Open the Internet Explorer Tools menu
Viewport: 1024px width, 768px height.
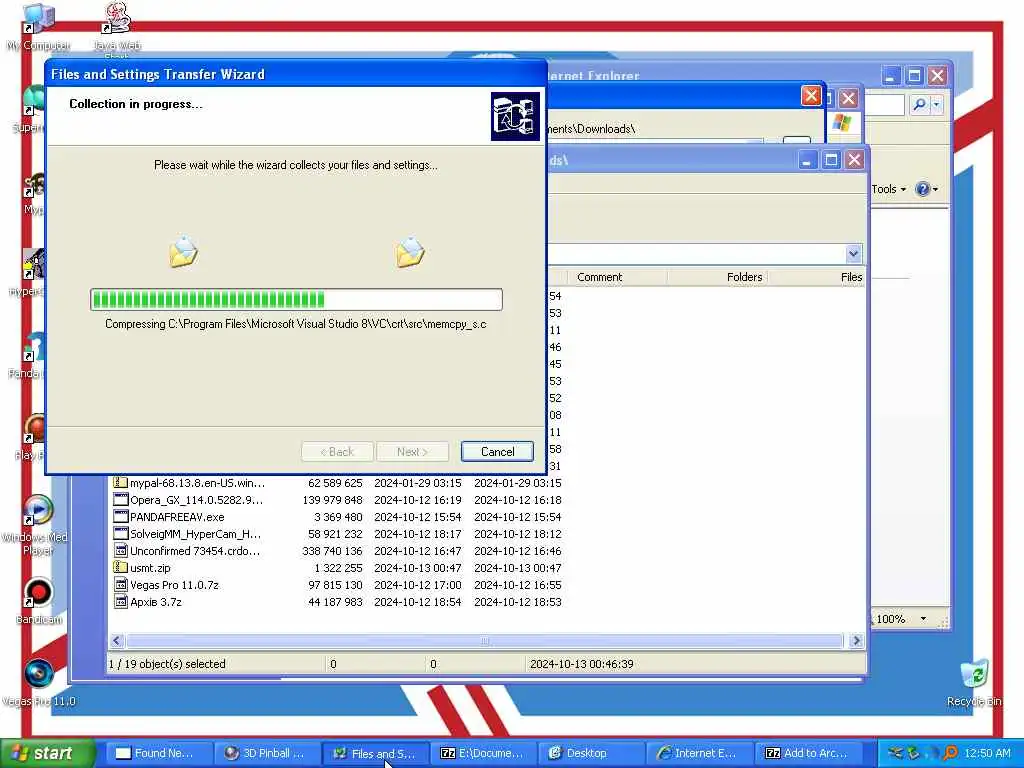(x=889, y=189)
